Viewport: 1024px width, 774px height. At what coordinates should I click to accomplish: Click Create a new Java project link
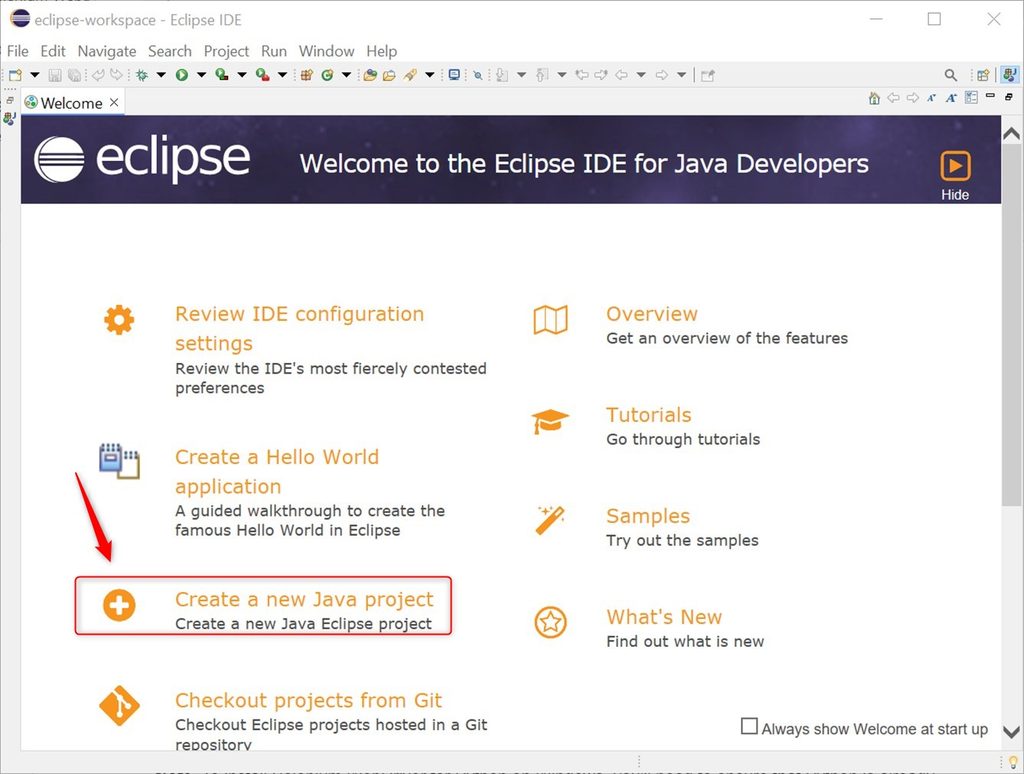[x=304, y=599]
